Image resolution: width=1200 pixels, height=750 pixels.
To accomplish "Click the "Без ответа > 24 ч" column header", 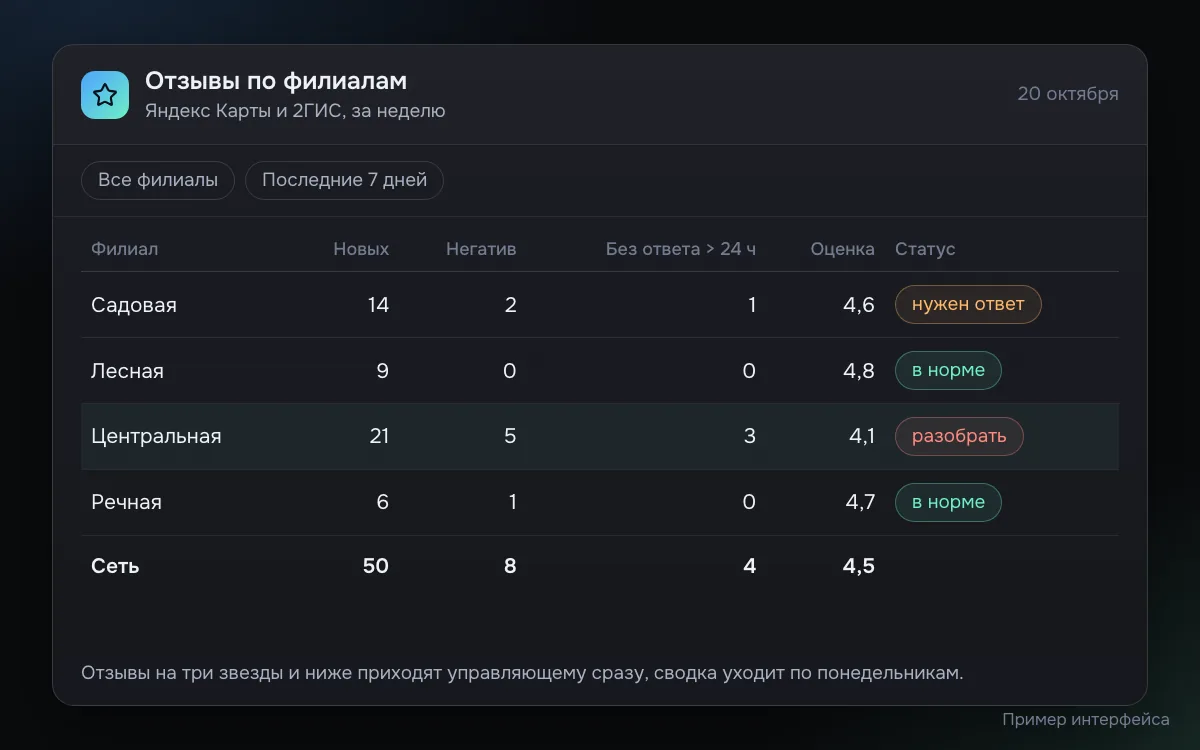I will [x=681, y=249].
